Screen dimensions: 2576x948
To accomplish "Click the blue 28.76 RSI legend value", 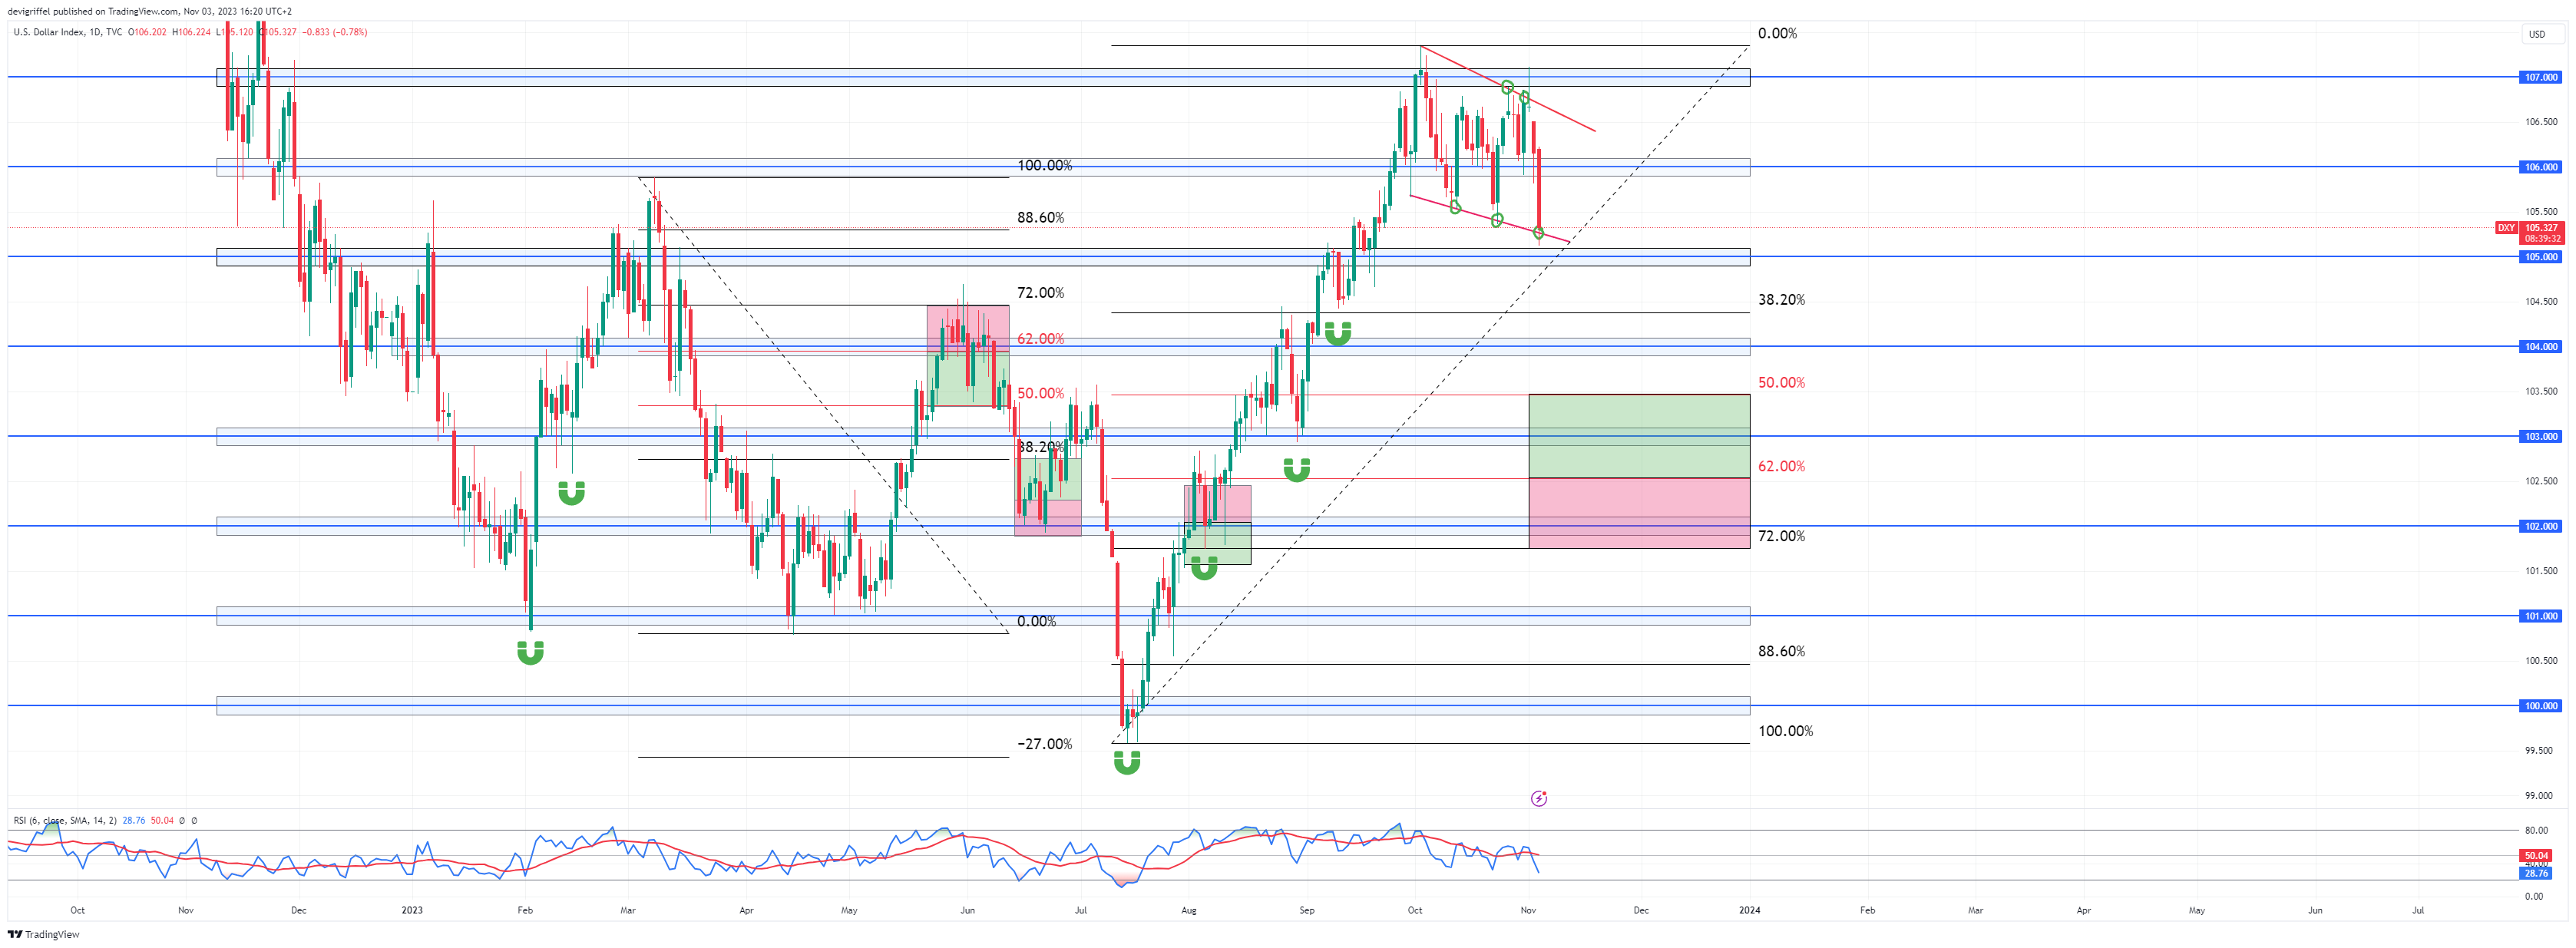I will (x=134, y=820).
